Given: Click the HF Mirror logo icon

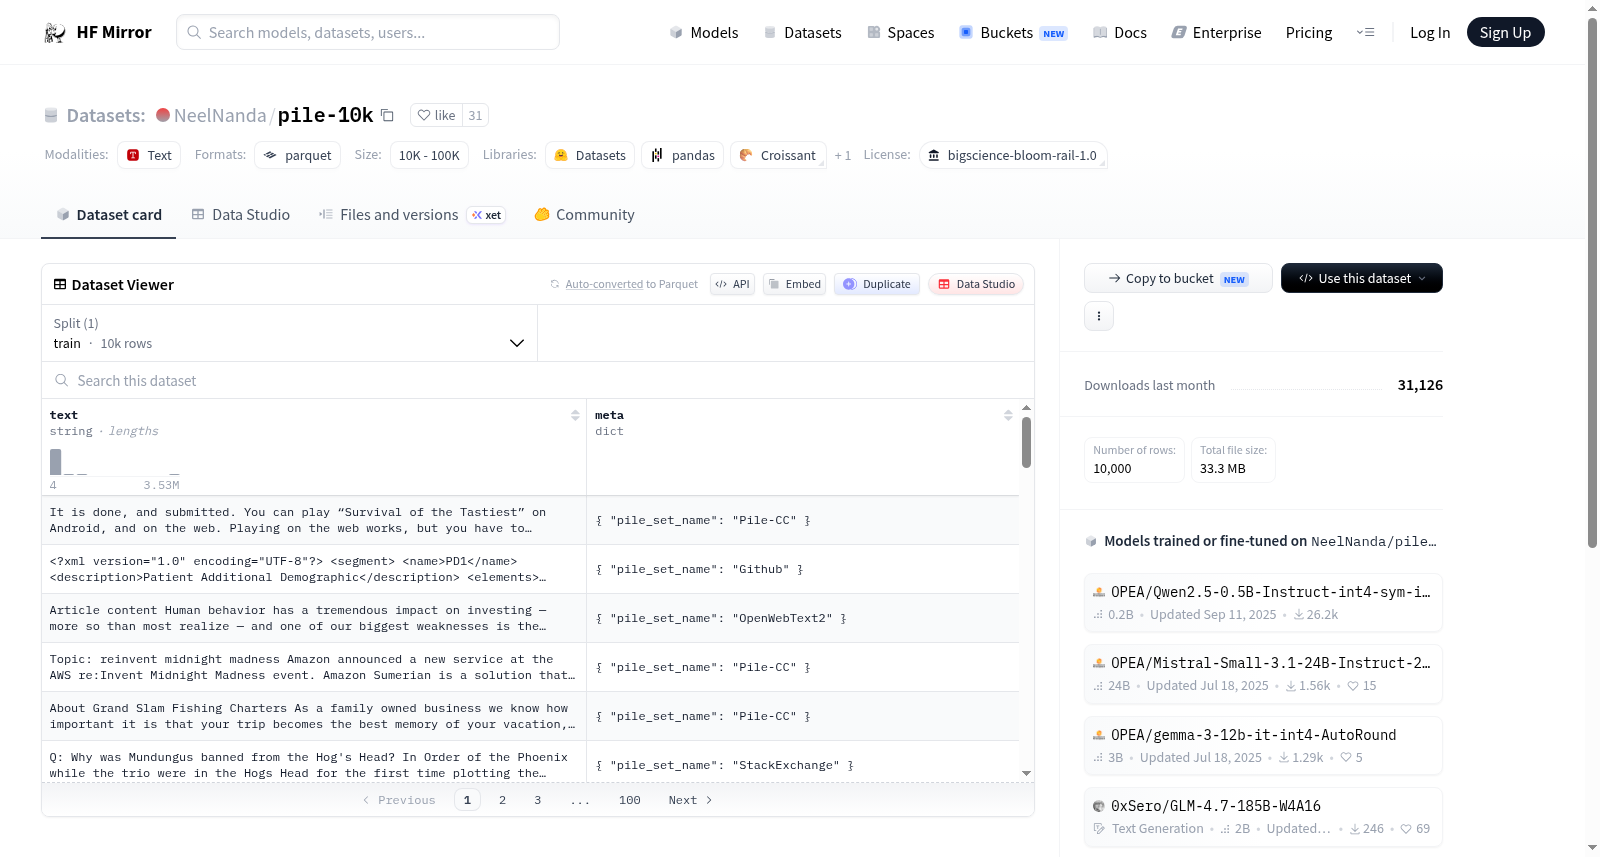Looking at the screenshot, I should pos(55,33).
